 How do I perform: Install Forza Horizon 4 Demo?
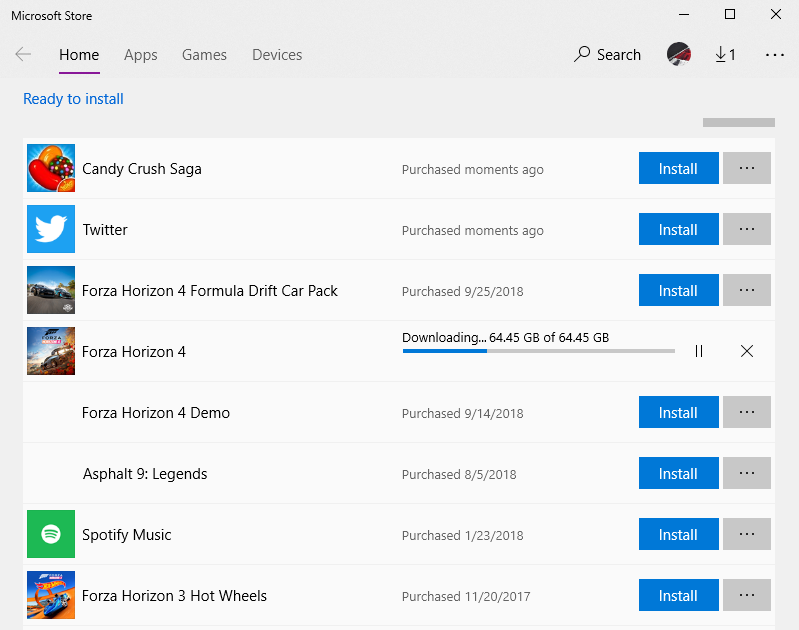pos(679,412)
